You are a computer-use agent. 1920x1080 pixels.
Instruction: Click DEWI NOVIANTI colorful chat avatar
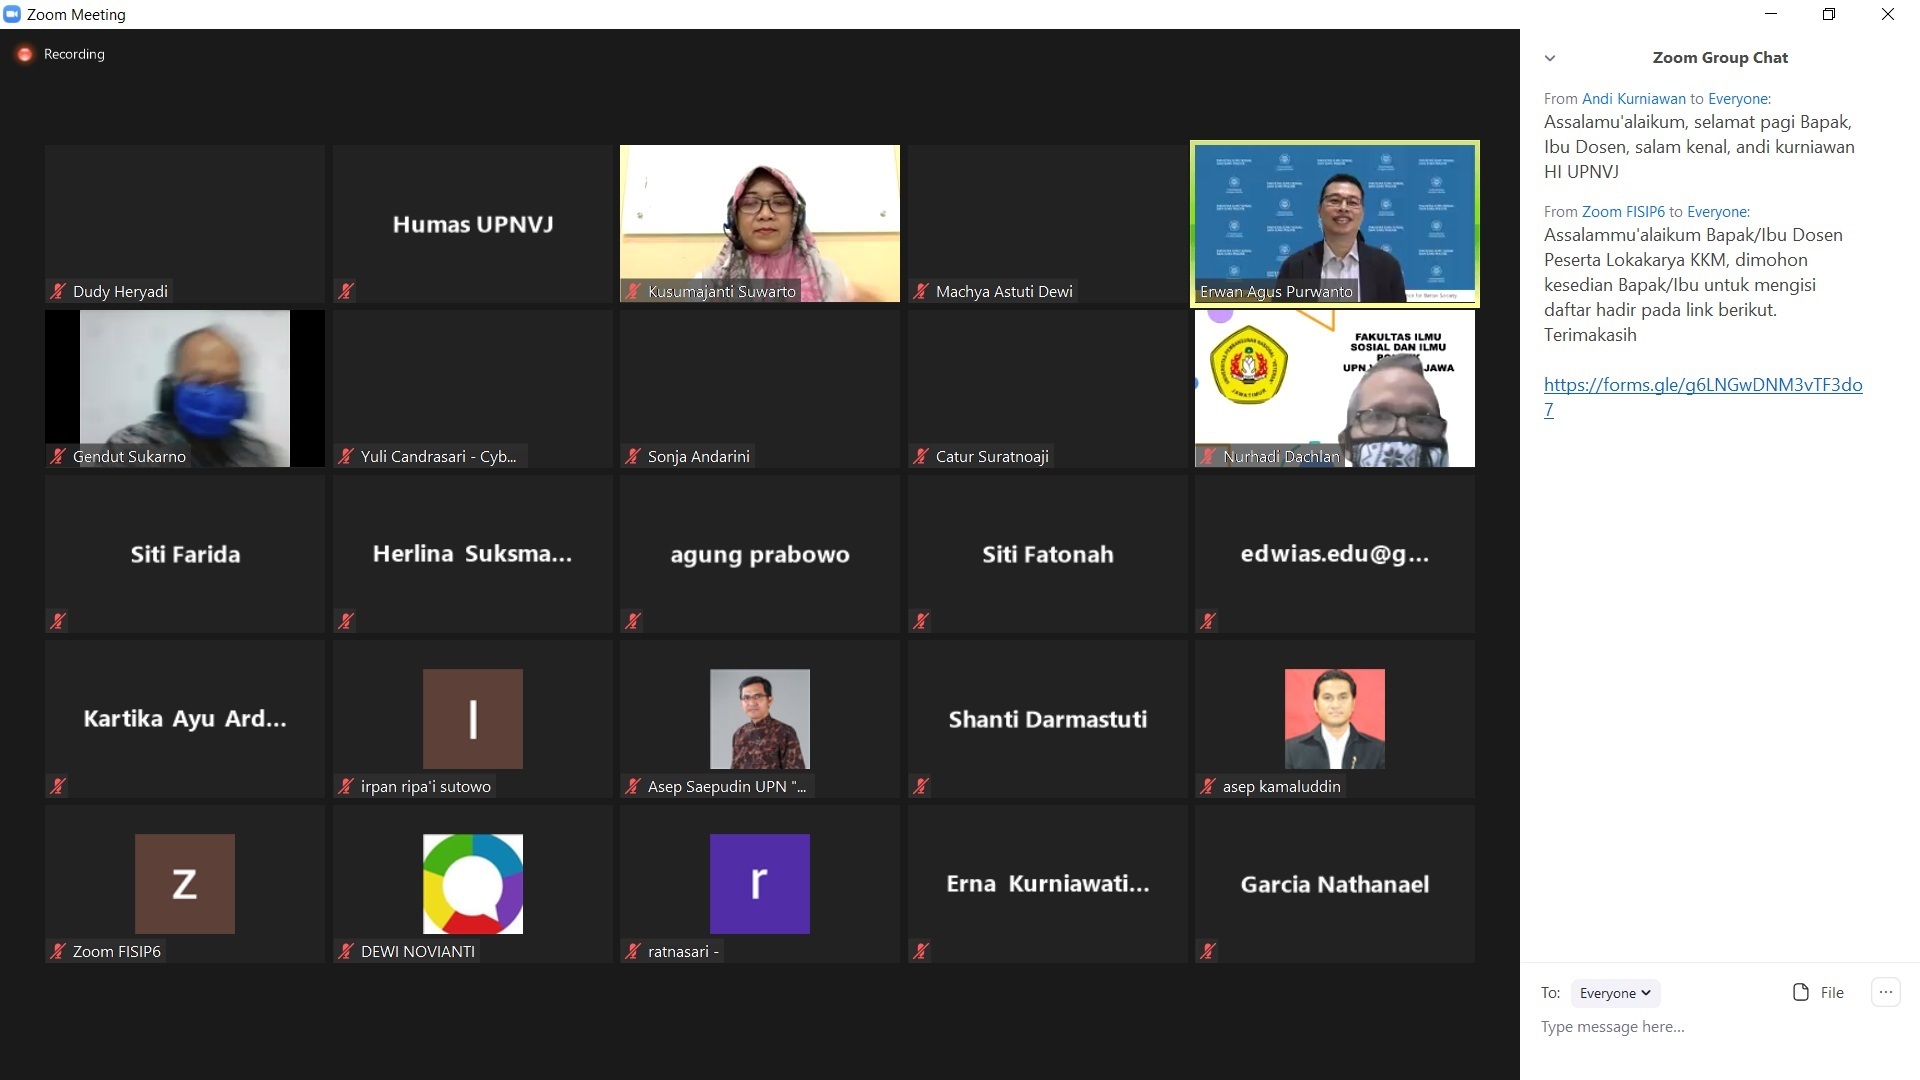[472, 884]
